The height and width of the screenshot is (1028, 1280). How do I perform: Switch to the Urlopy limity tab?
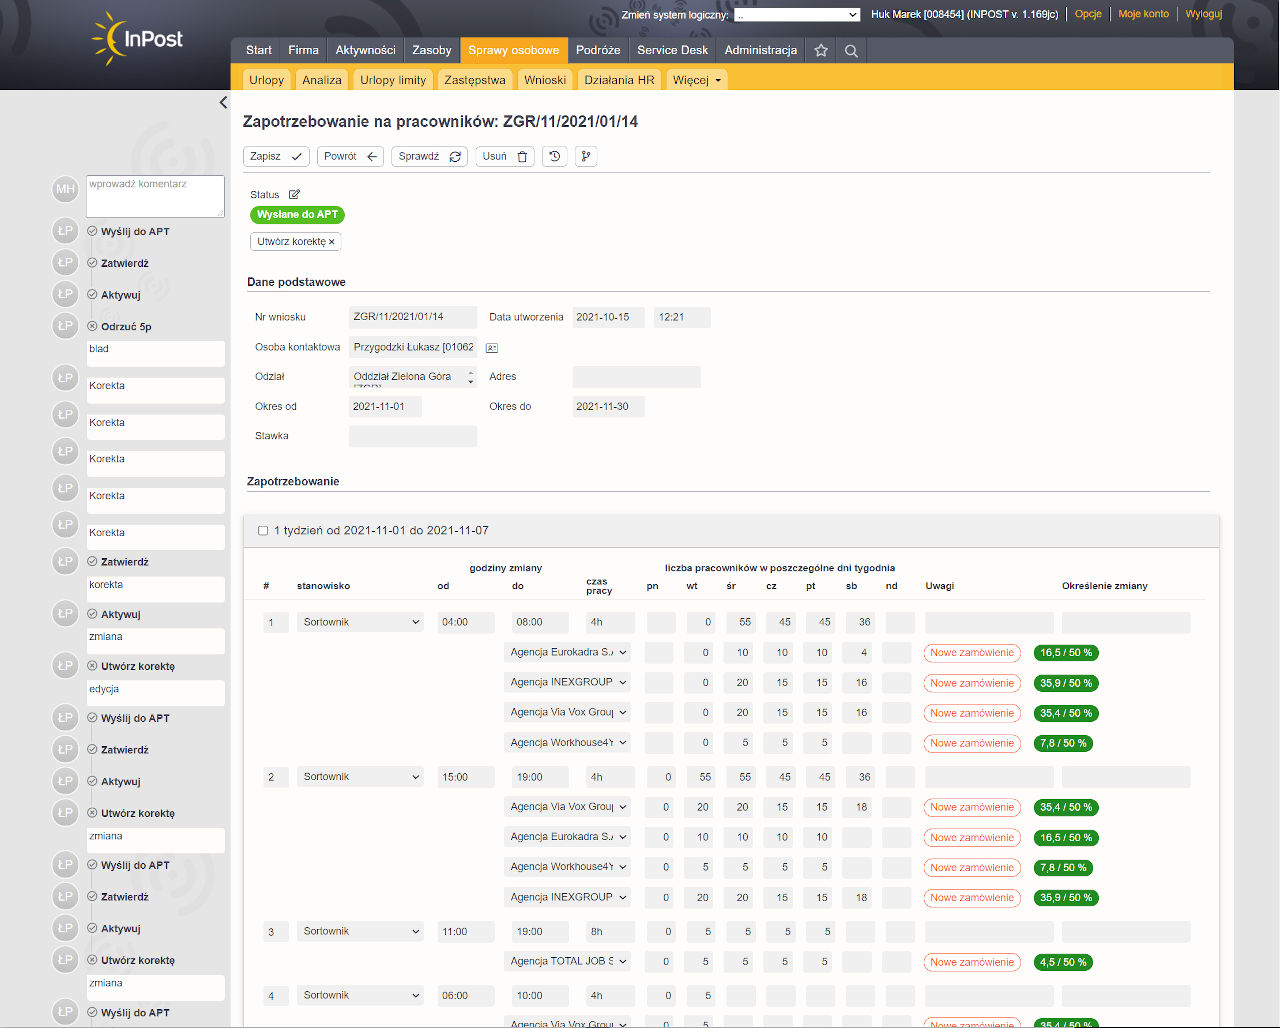tap(393, 80)
